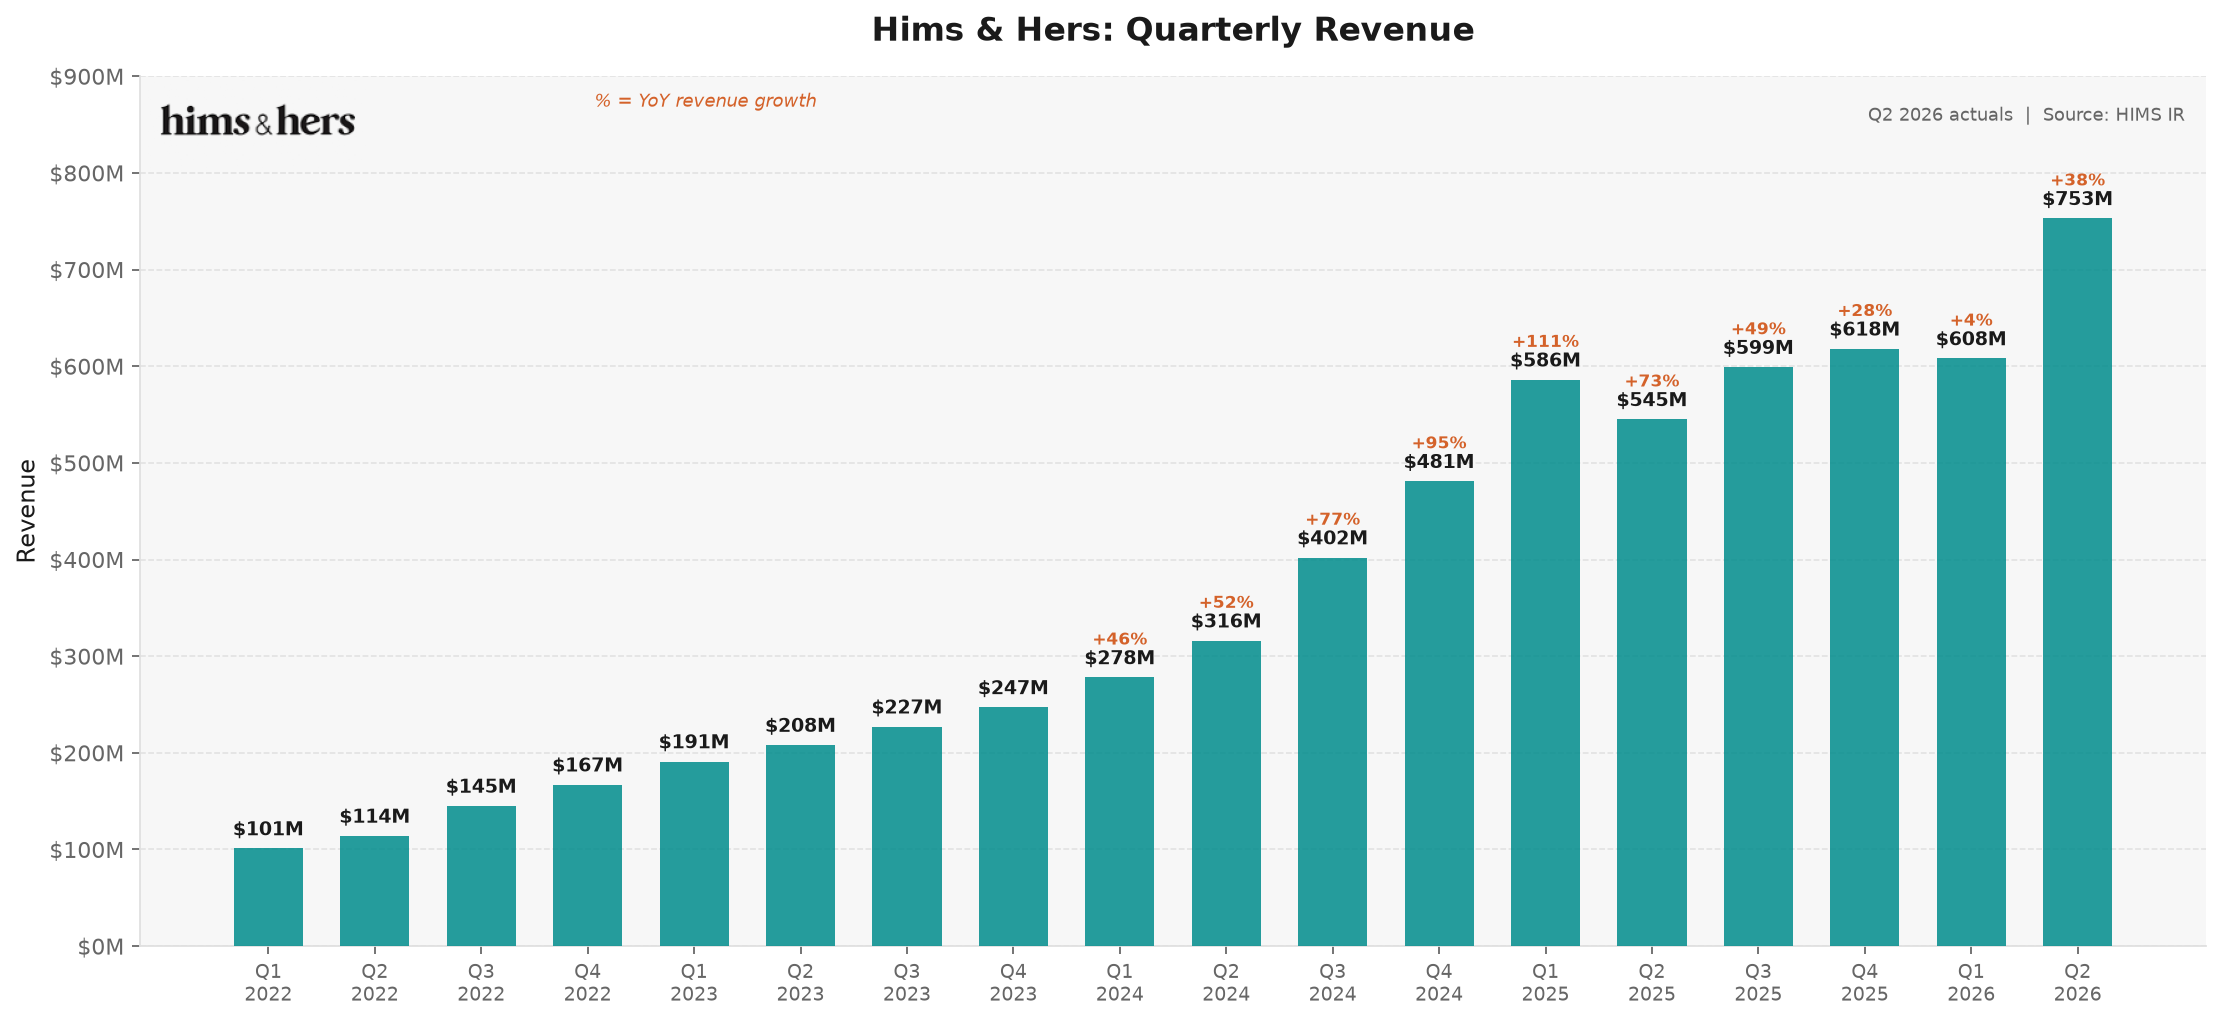Click the chart title Hims & Hers: Quarterly Revenue

(1173, 30)
